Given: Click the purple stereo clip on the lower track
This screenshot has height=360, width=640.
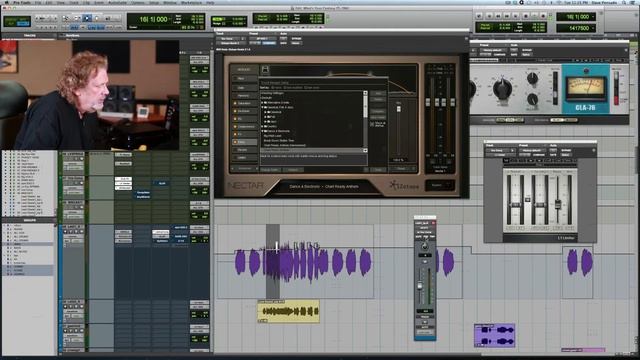Looking at the screenshot, I should 494,336.
